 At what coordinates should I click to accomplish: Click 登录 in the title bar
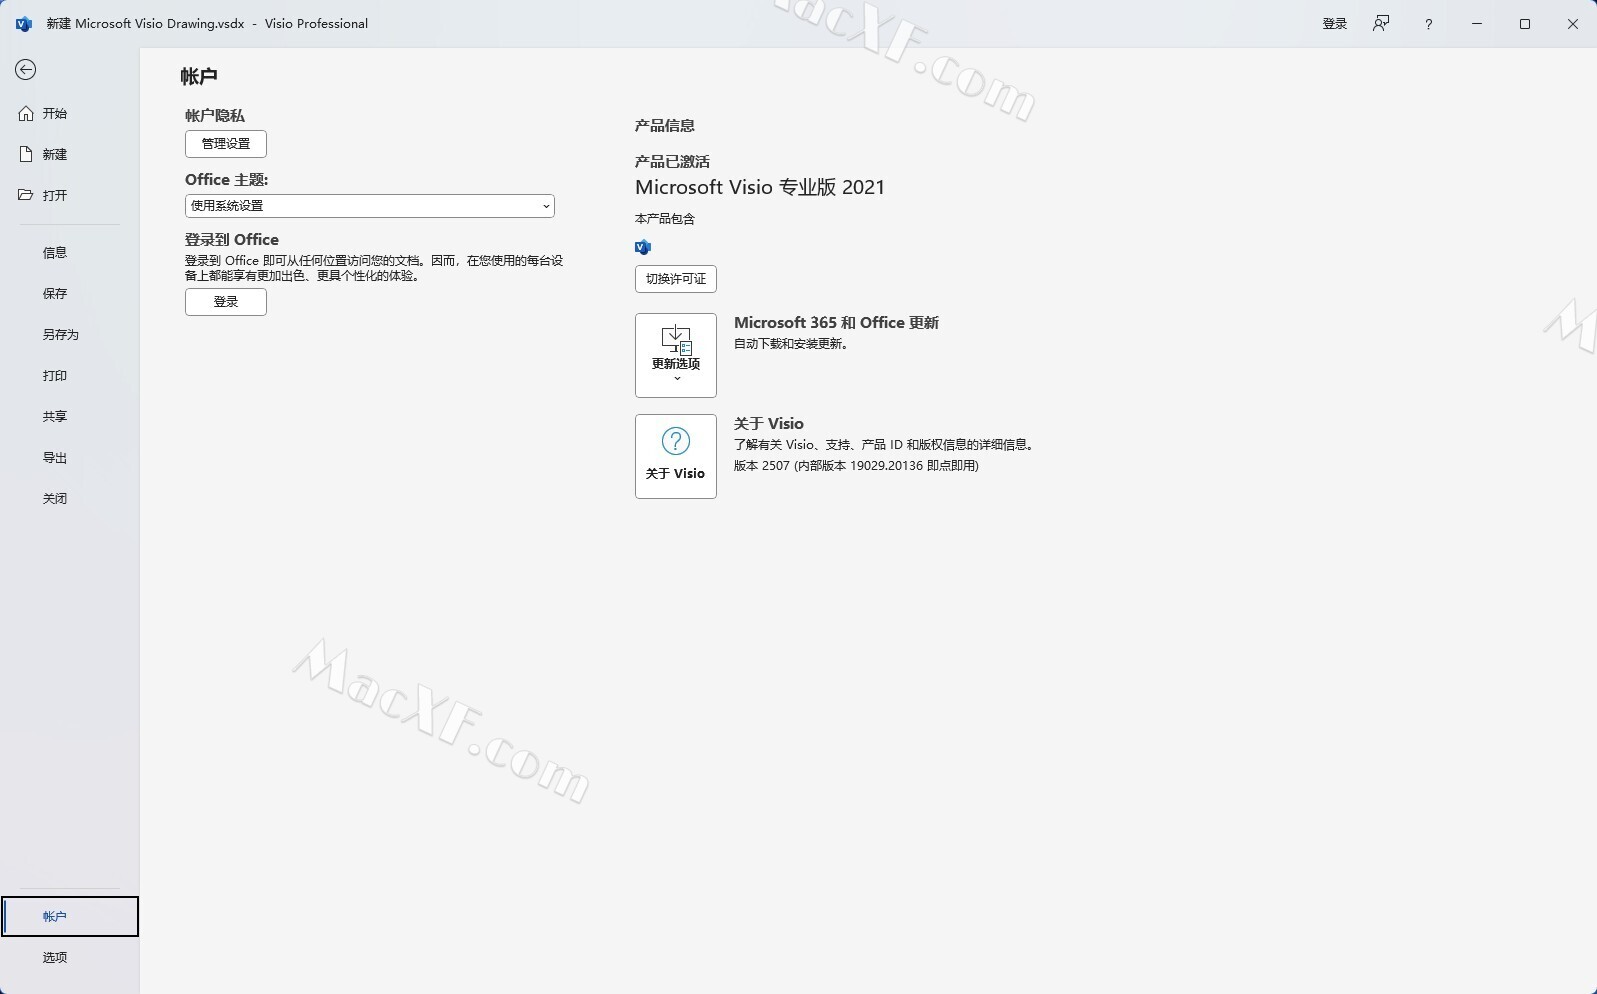click(x=1335, y=24)
